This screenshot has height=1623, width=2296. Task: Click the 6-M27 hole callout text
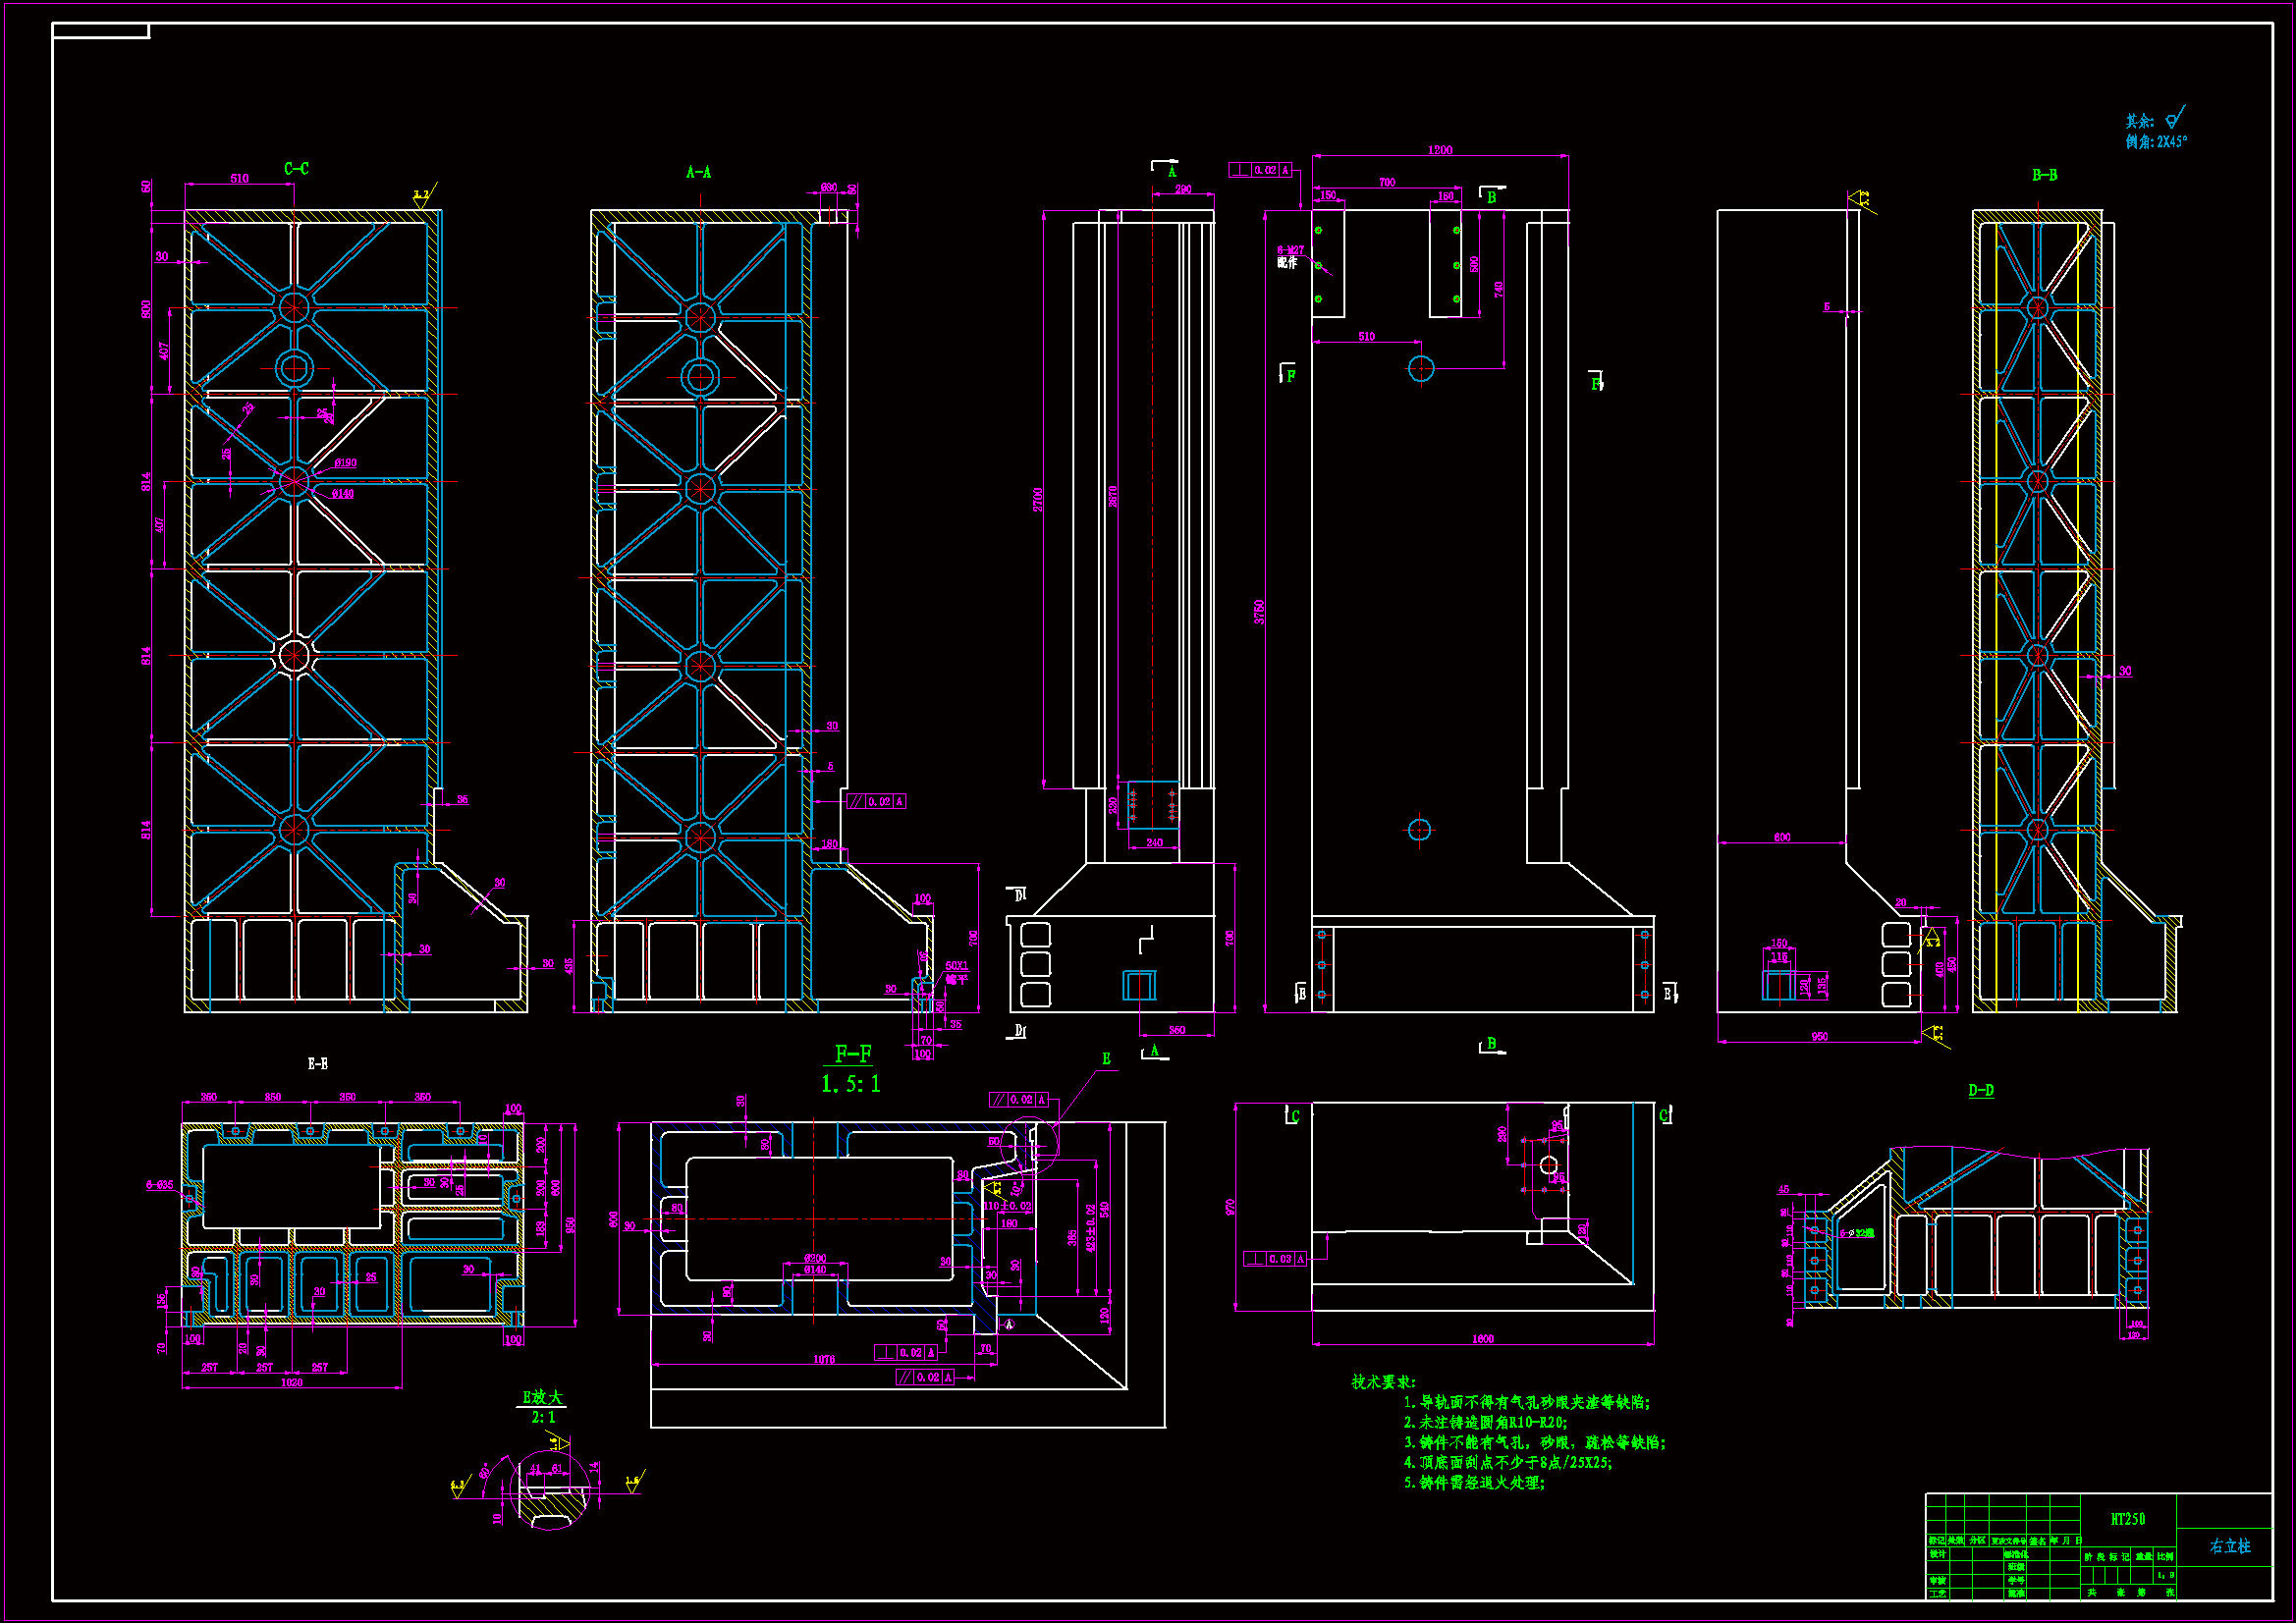pos(1289,250)
